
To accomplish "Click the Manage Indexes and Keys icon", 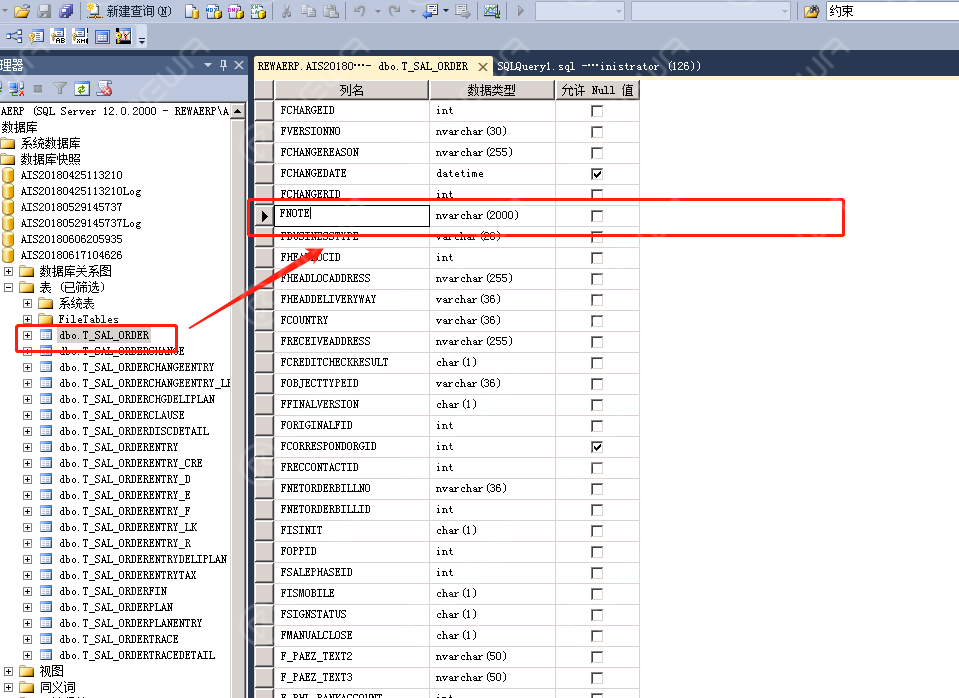I will point(36,37).
